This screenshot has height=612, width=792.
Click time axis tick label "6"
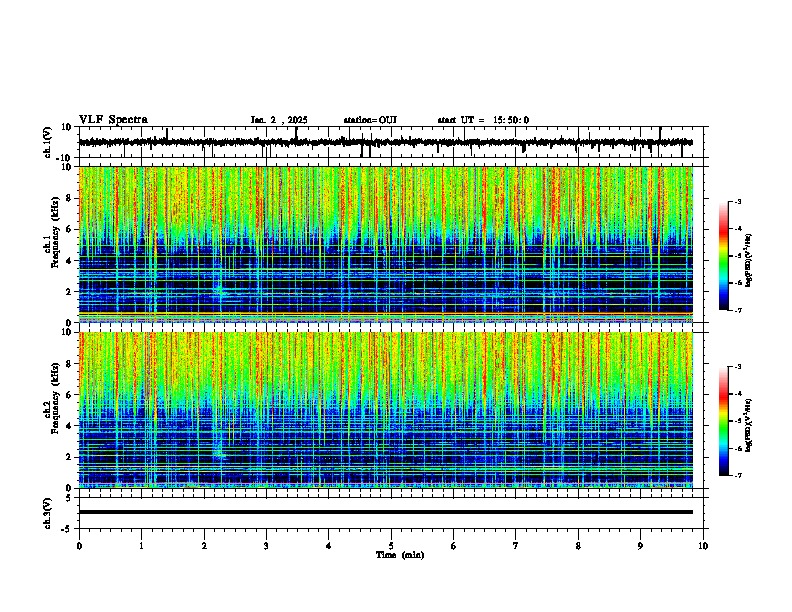454,546
